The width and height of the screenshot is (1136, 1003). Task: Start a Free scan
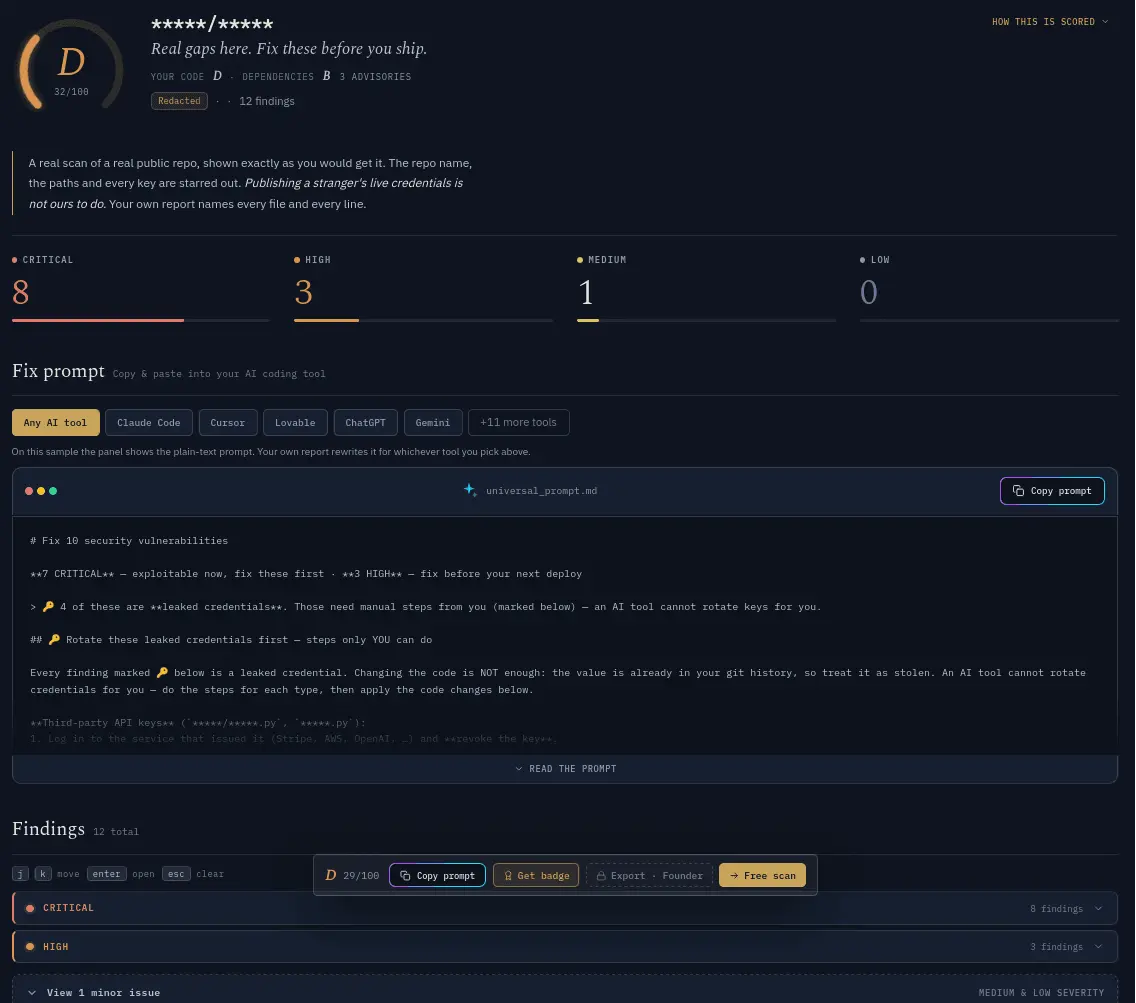pos(762,875)
